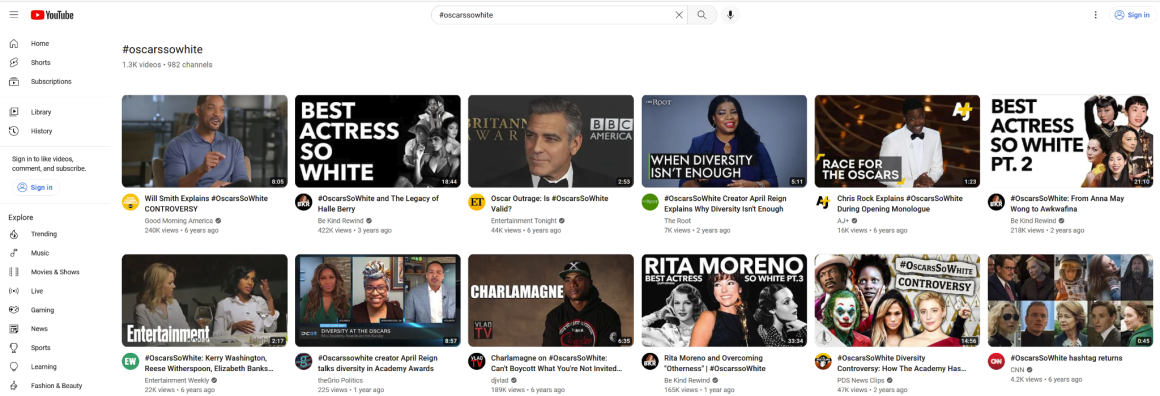Open the hamburger guide menu
Screen dimensions: 1160x396
[14, 15]
